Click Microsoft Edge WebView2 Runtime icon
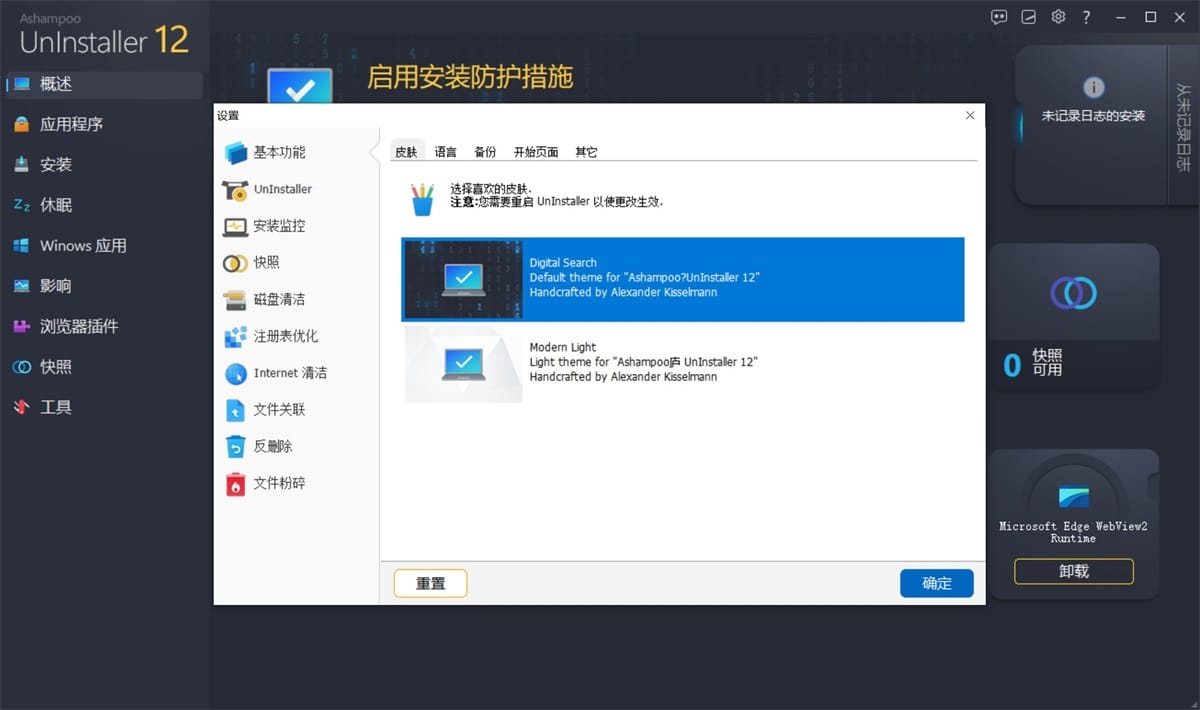This screenshot has width=1200, height=710. pos(1073,496)
